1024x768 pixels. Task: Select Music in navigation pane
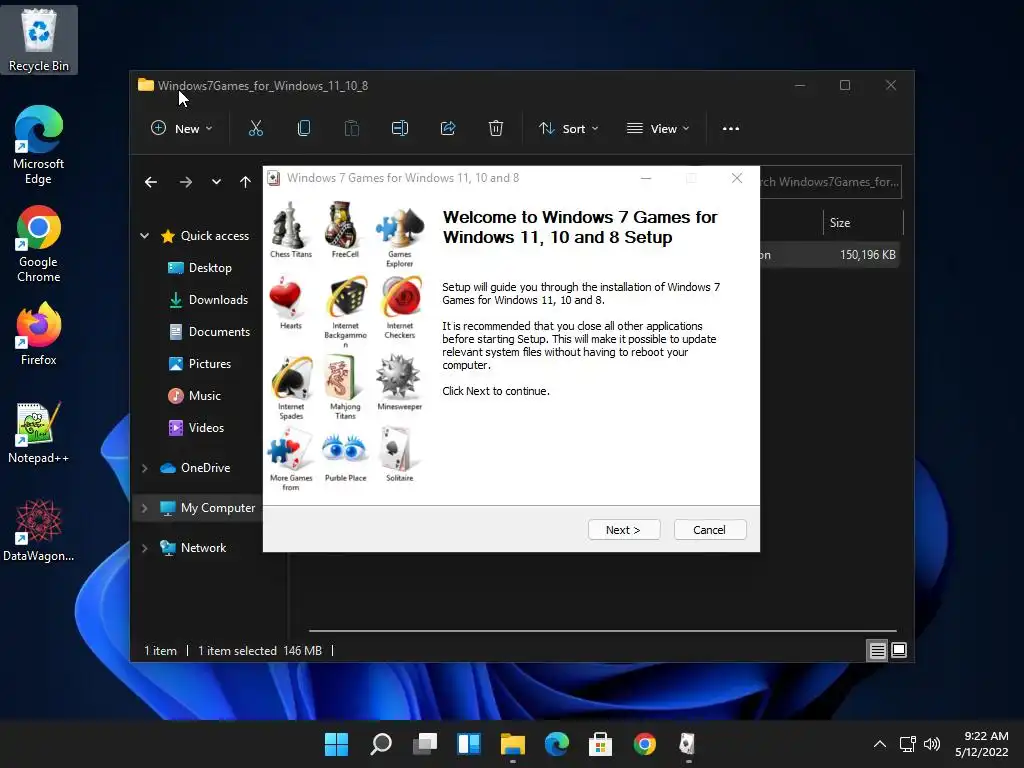195,396
